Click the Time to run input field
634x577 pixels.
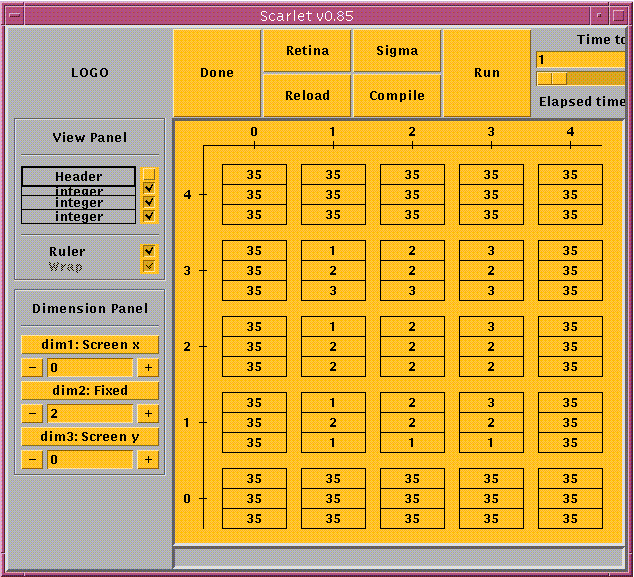pyautogui.click(x=581, y=60)
